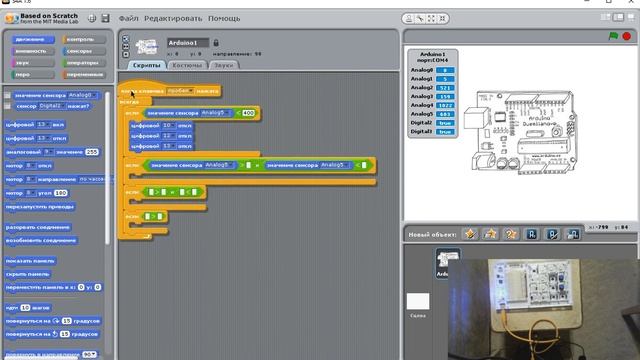
Task: Click the 400 value field in script
Action: click(x=249, y=113)
